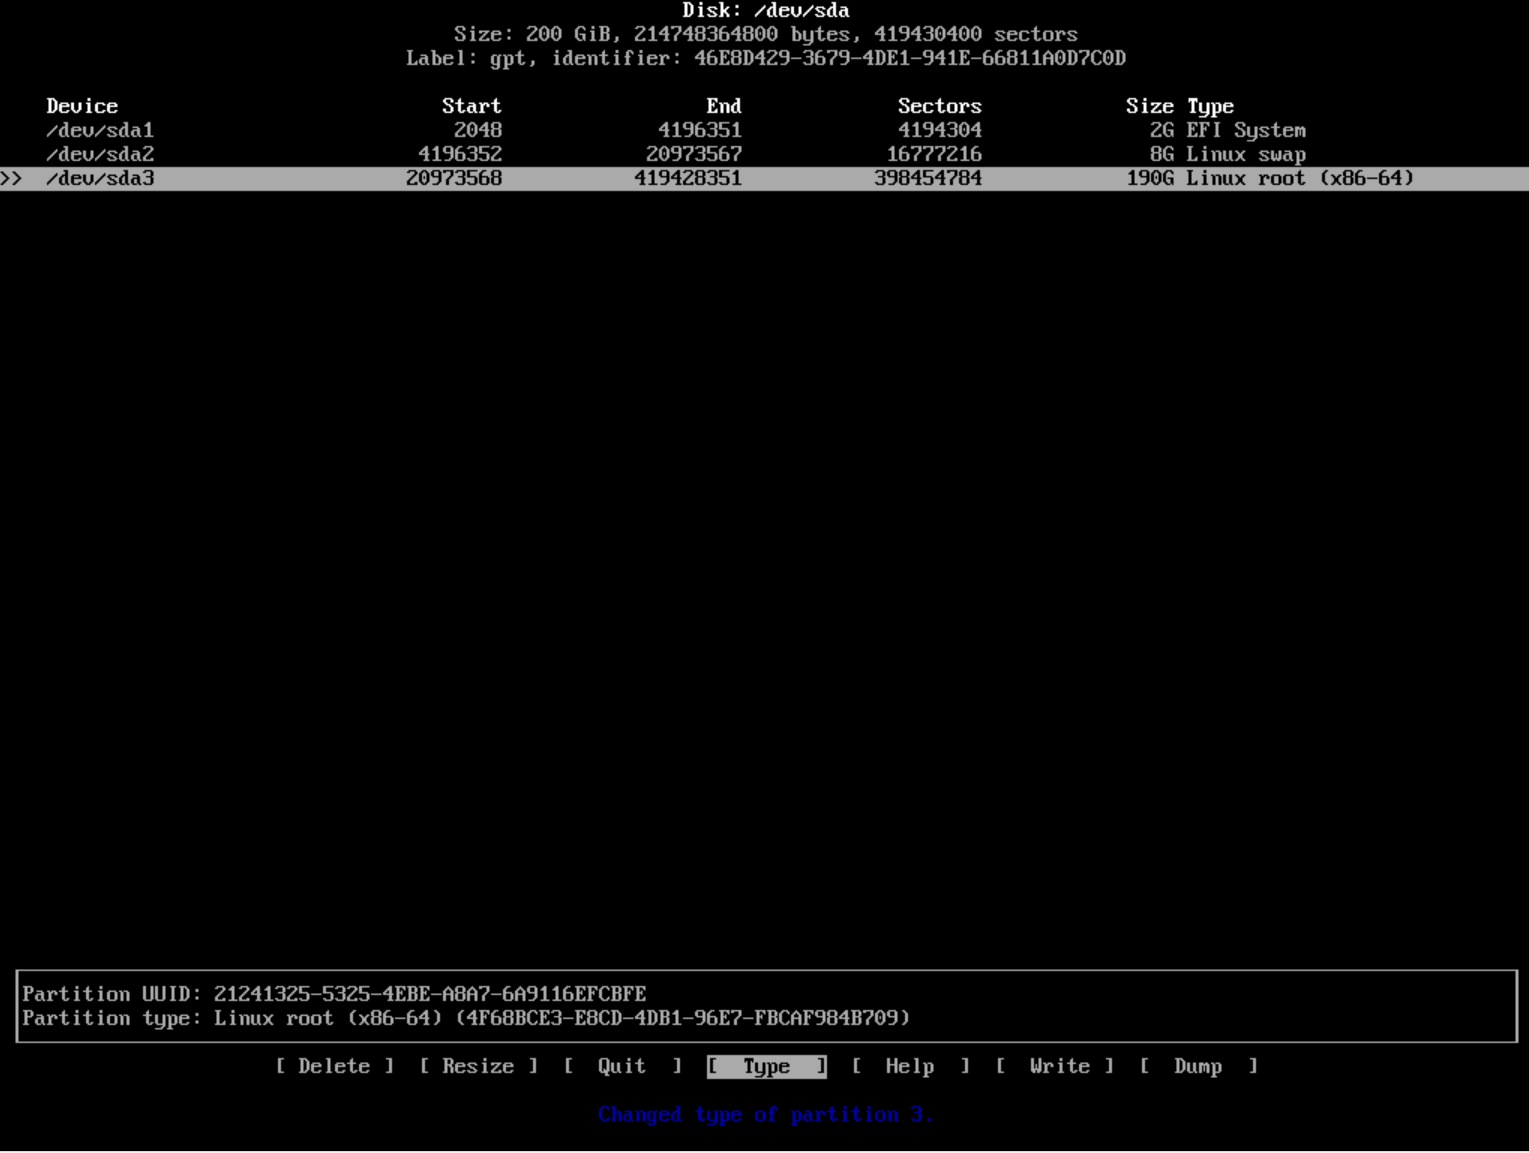Click the Linux swap type entry
Image resolution: width=1529 pixels, height=1153 pixels.
[x=1245, y=154]
